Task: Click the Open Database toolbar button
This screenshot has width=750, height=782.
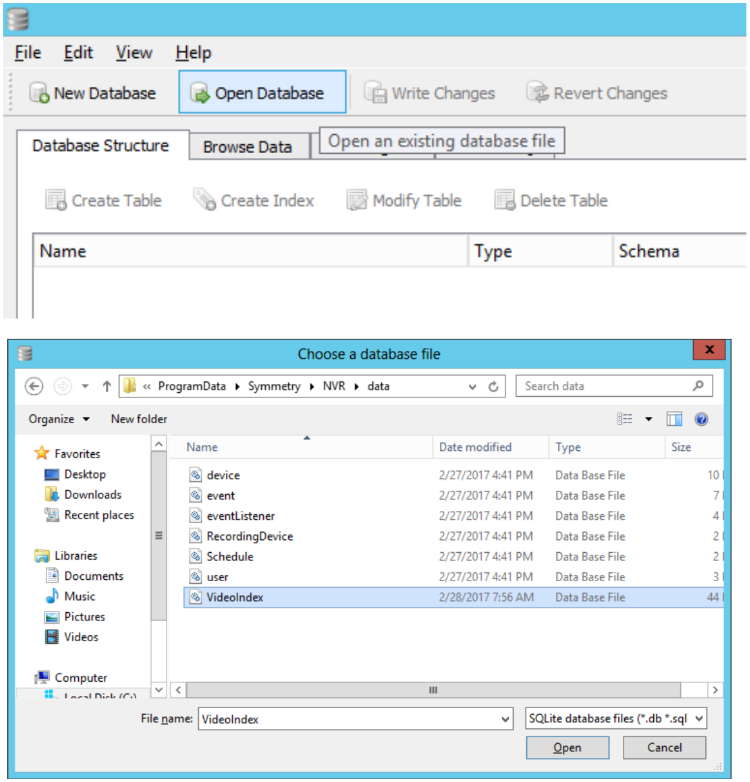Action: coord(262,92)
